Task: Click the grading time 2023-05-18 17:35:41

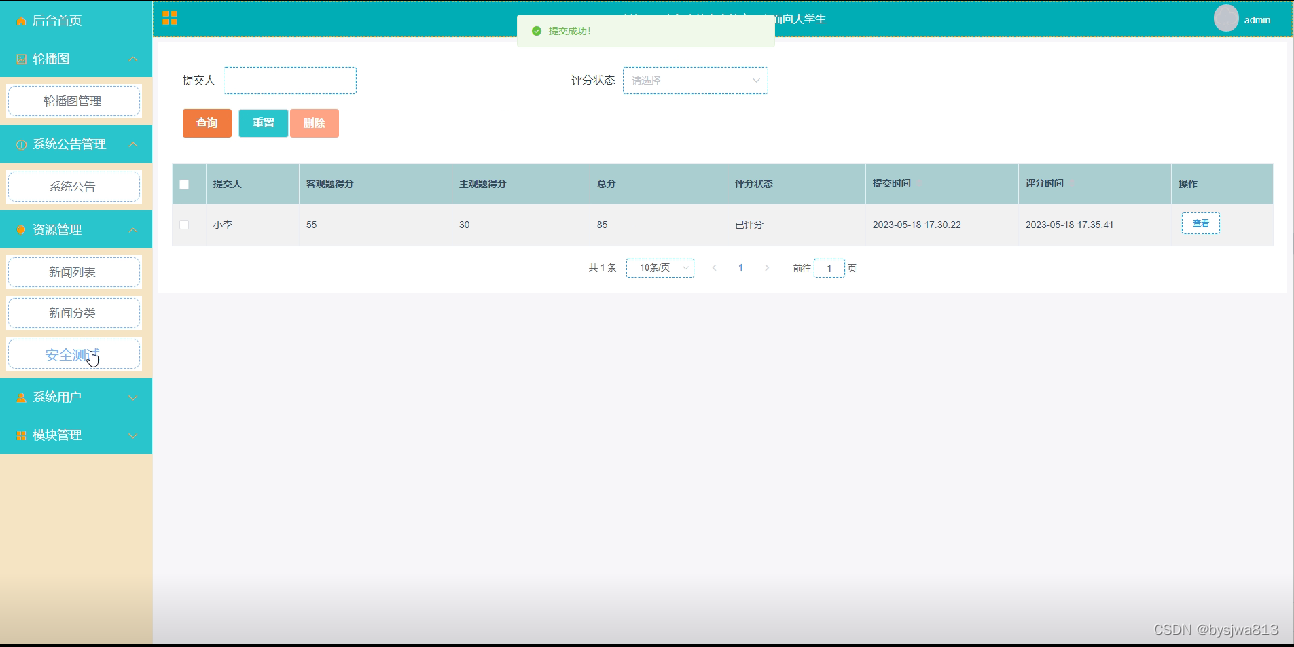Action: pos(1069,225)
